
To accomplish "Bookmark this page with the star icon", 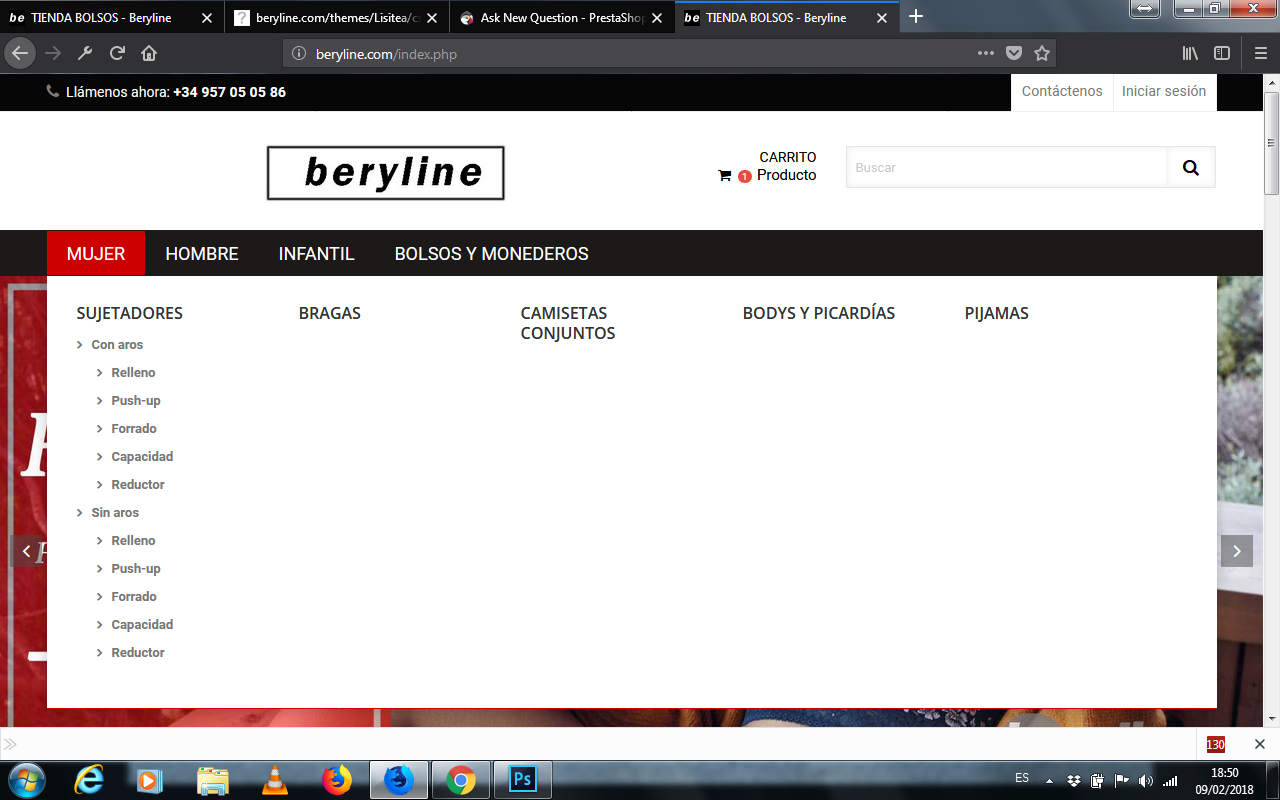I will 1042,53.
